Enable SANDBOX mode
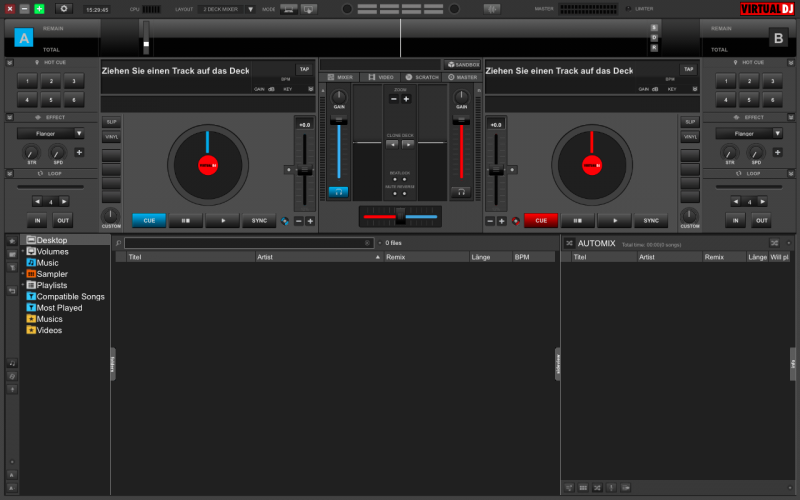The width and height of the screenshot is (800, 500). (462, 64)
